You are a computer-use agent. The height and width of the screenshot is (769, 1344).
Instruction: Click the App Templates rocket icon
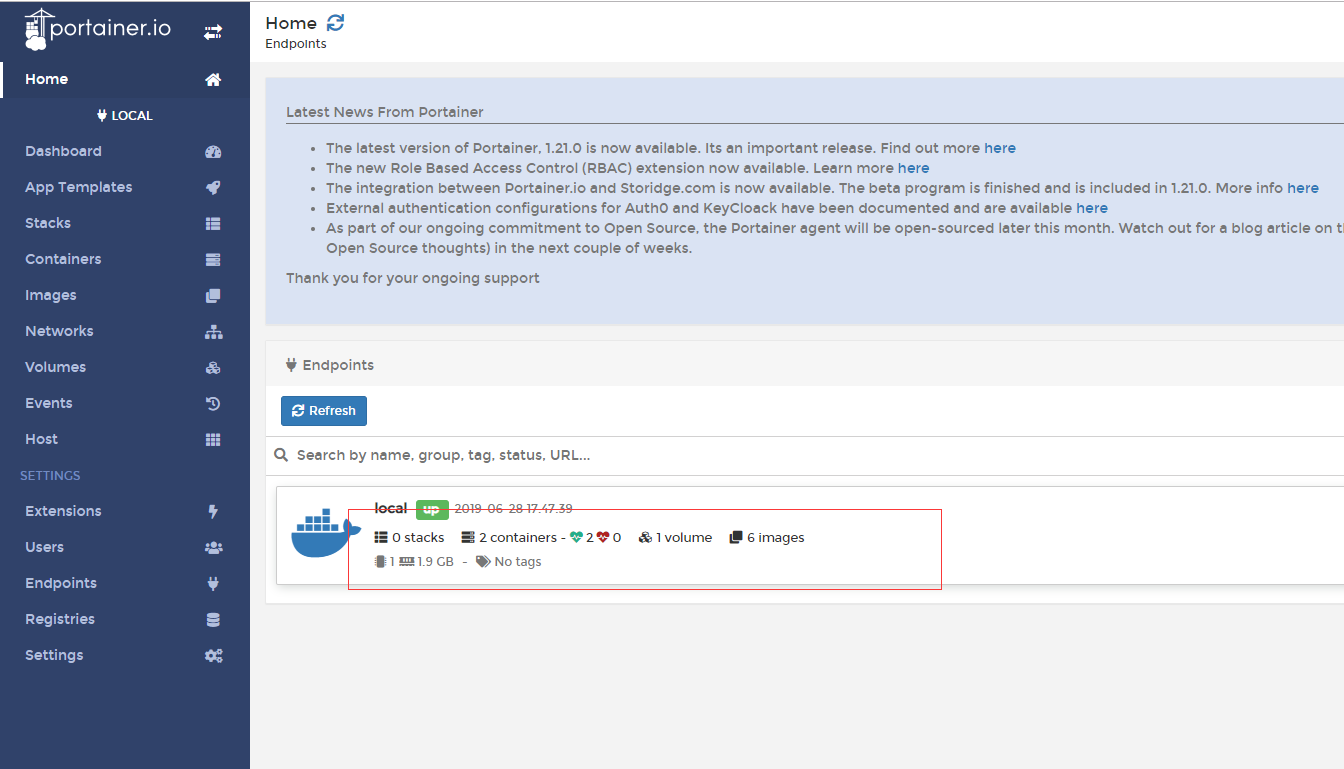point(213,188)
